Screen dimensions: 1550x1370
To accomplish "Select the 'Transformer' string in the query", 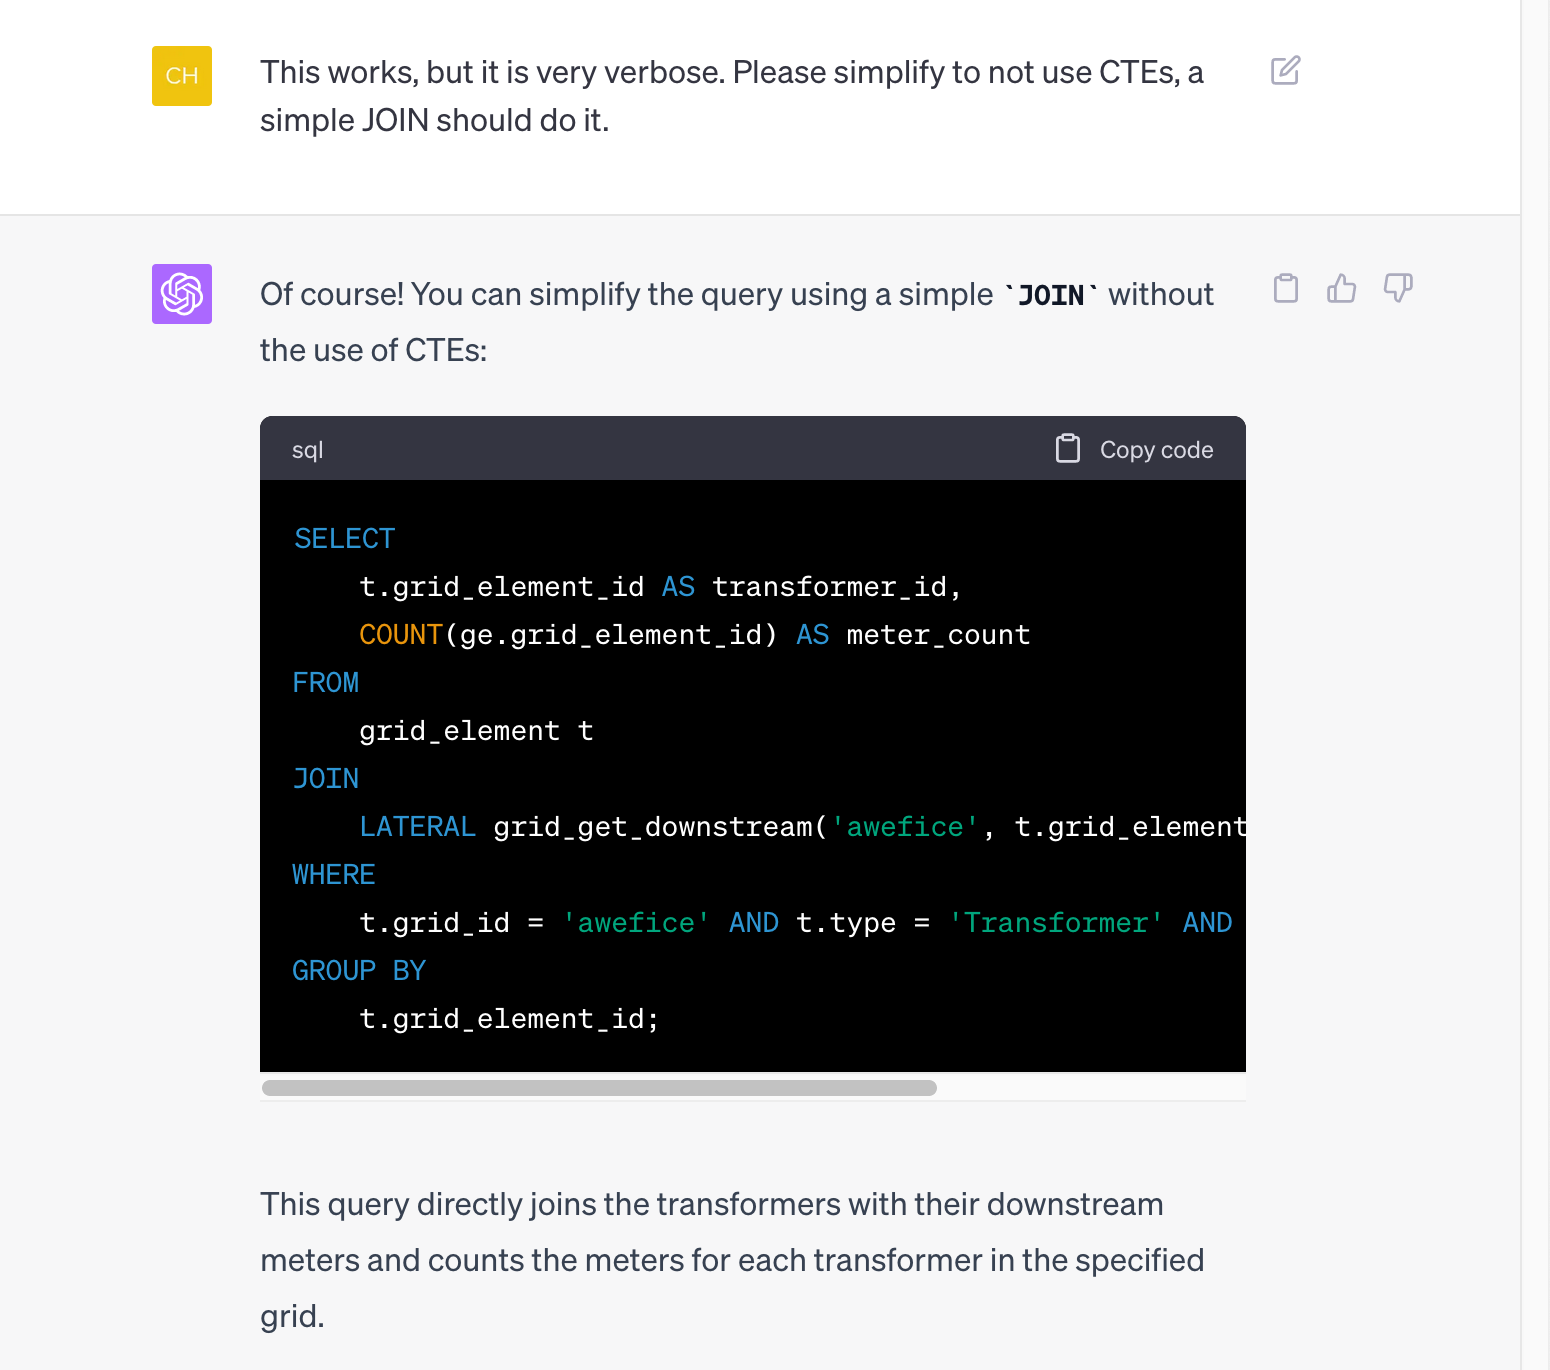I will [x=1056, y=922].
